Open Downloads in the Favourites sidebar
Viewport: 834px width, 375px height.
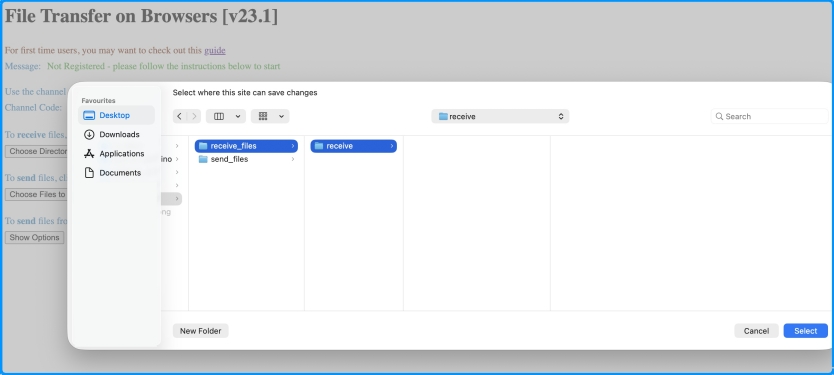point(116,135)
